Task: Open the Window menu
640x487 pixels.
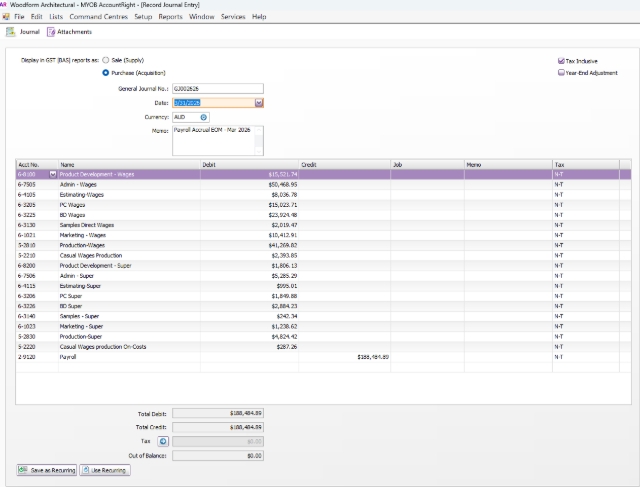Action: (x=202, y=17)
